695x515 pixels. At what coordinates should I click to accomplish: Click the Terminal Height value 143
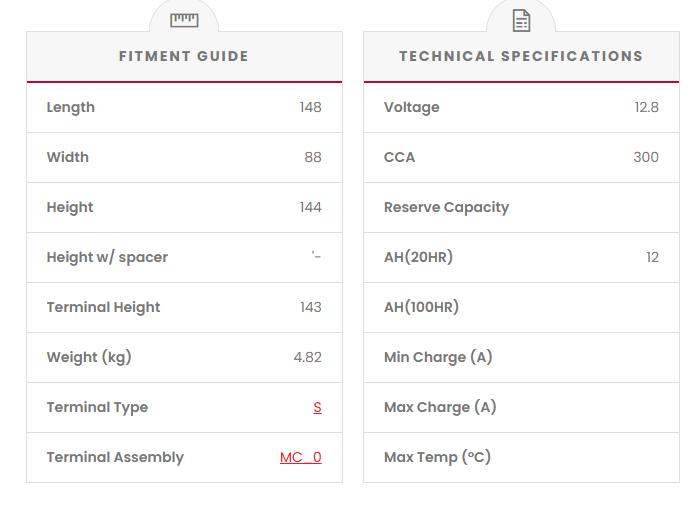(x=310, y=307)
